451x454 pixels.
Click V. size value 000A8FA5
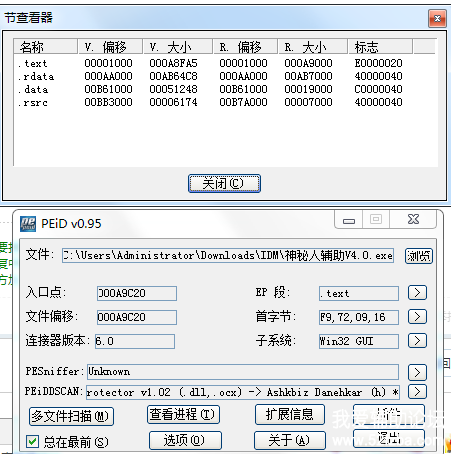coord(174,63)
